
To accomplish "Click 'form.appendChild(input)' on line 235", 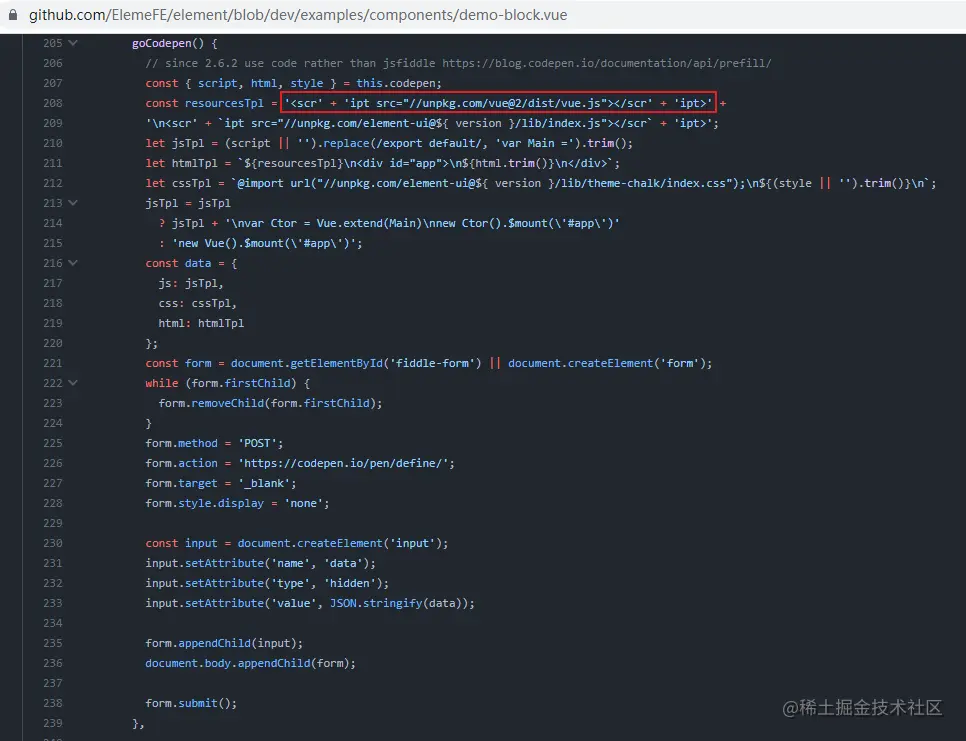I will coord(221,643).
